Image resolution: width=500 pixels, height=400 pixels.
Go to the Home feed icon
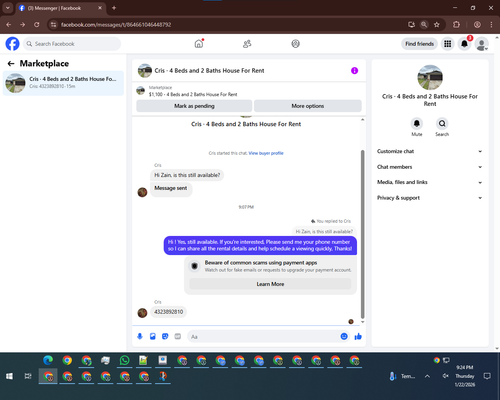(199, 44)
